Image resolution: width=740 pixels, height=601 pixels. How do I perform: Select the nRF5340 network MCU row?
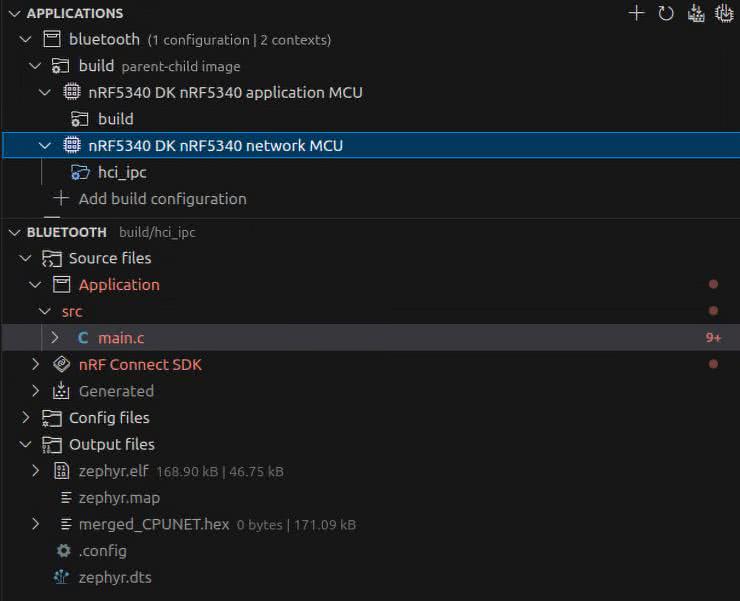click(x=215, y=146)
